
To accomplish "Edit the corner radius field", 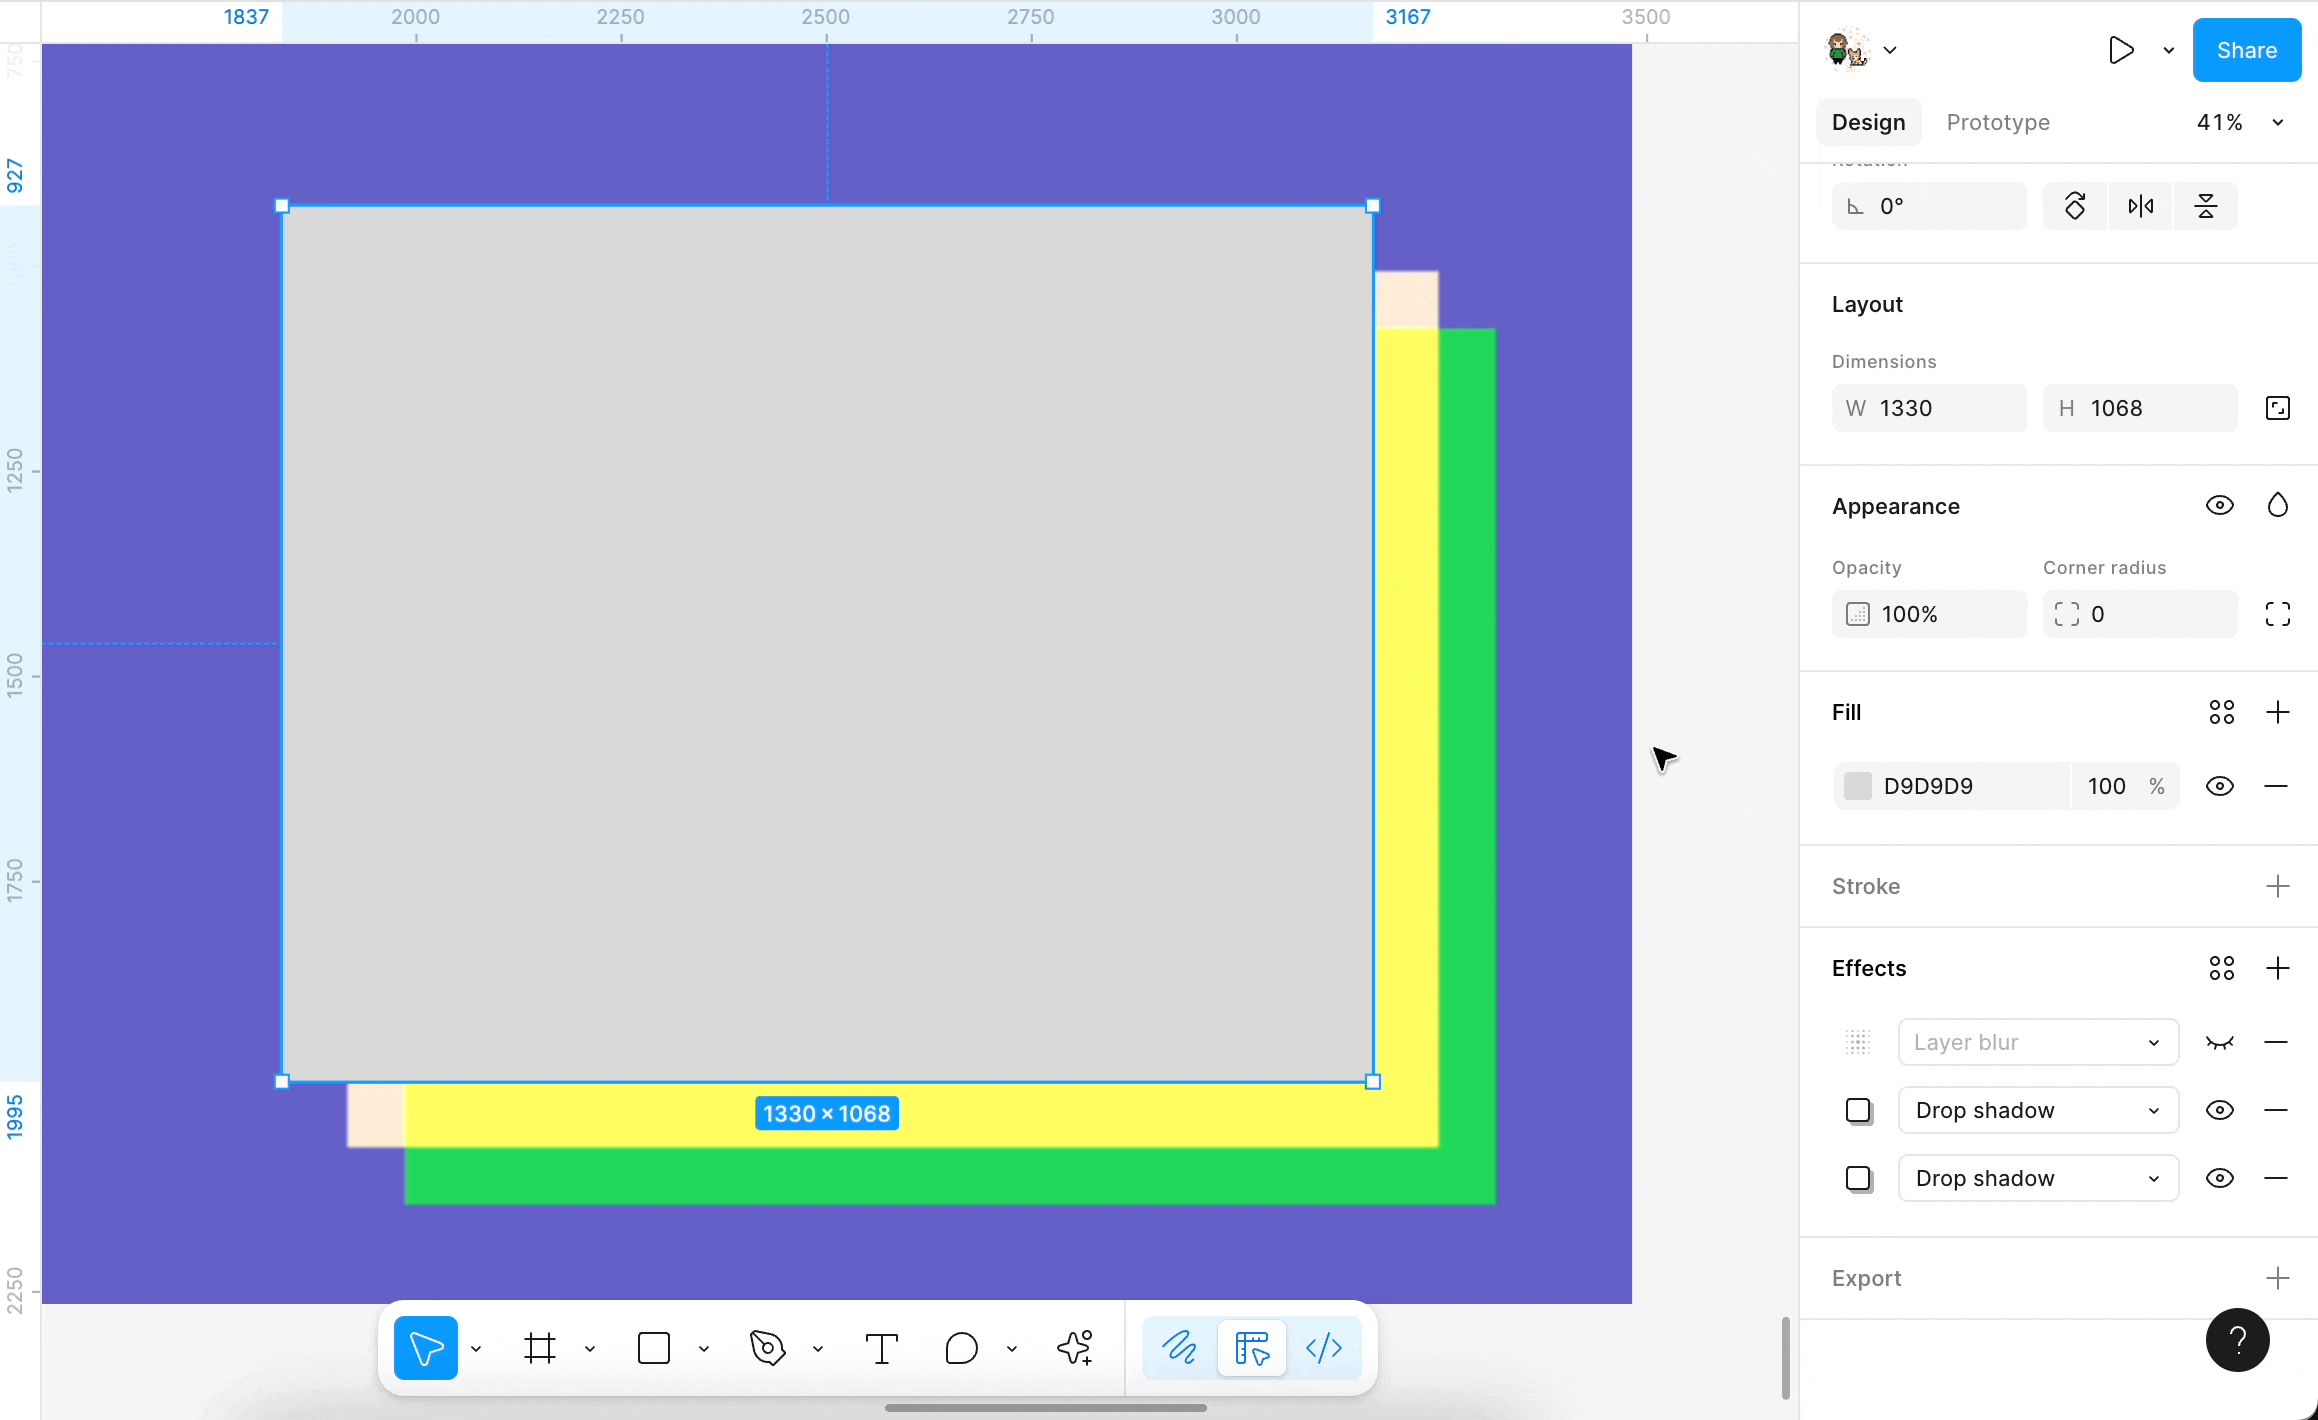I will click(2140, 614).
